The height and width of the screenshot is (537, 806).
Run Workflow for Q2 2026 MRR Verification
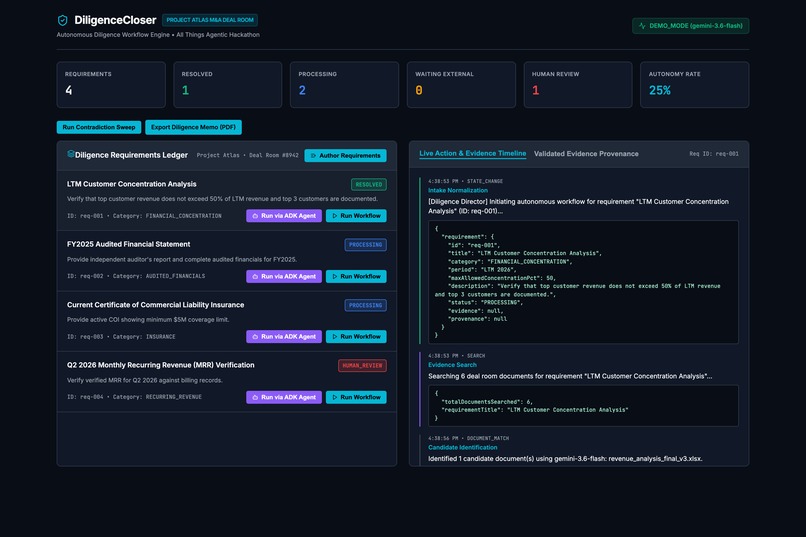356,397
